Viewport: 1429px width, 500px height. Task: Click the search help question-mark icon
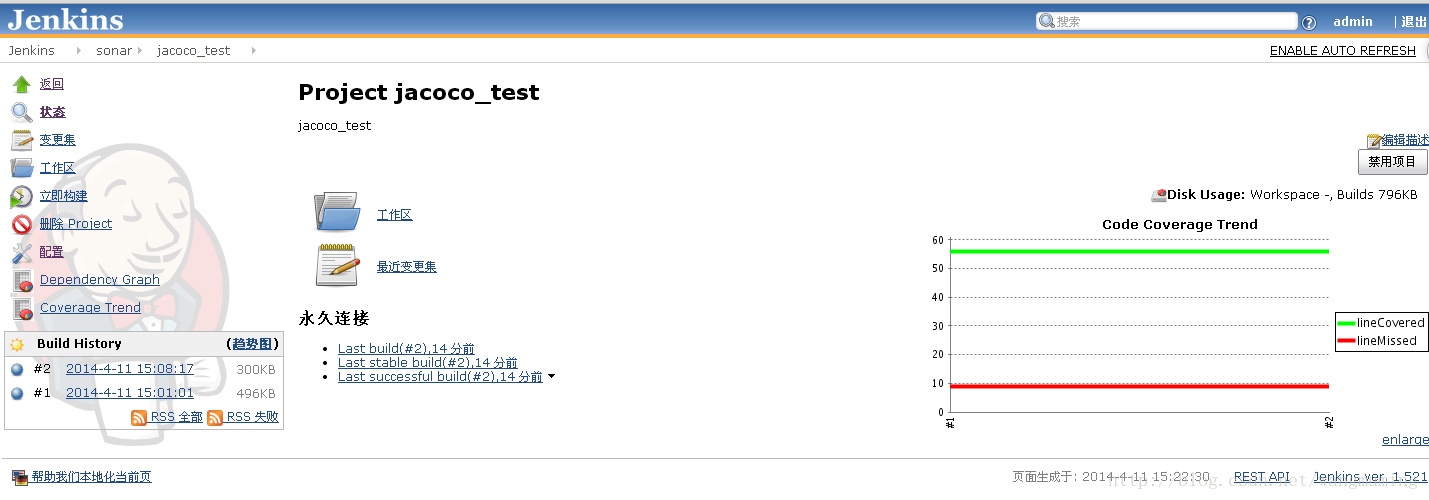[x=1309, y=22]
